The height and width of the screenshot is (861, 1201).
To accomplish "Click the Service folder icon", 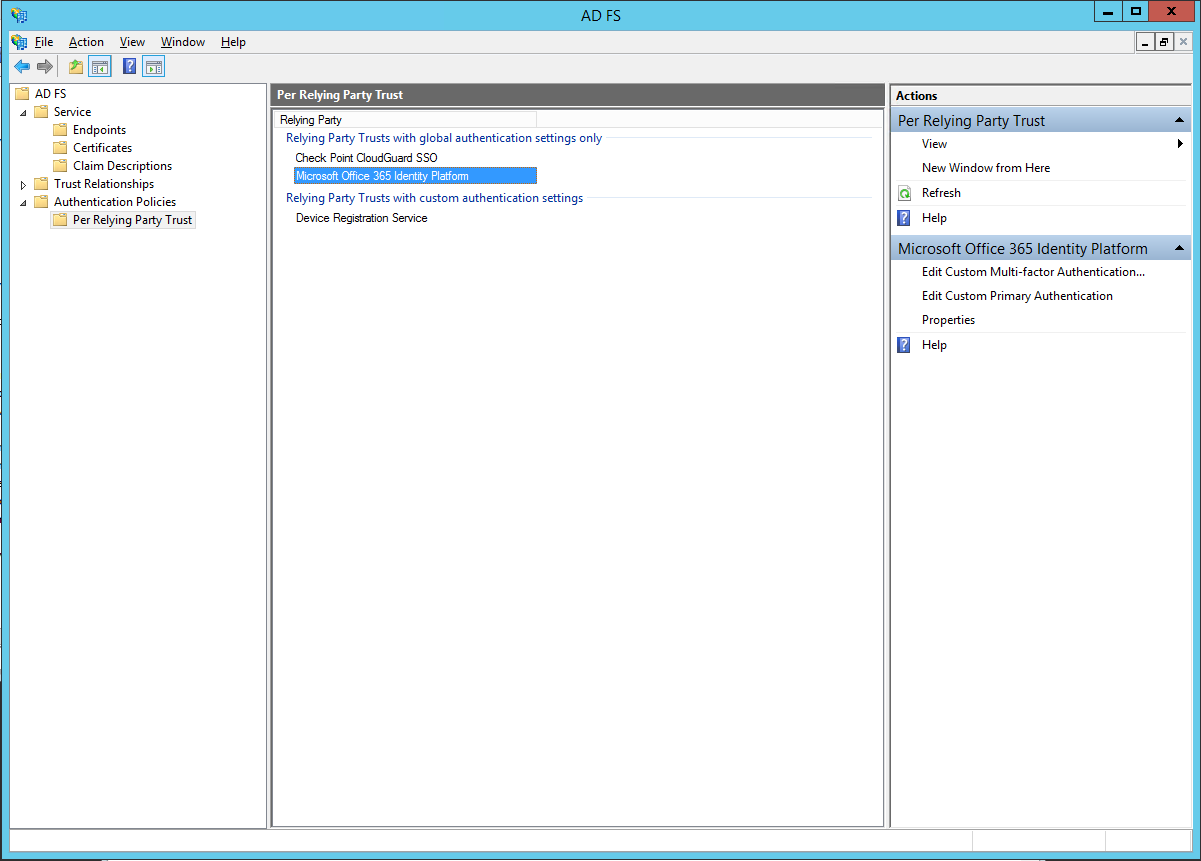I will 41,112.
